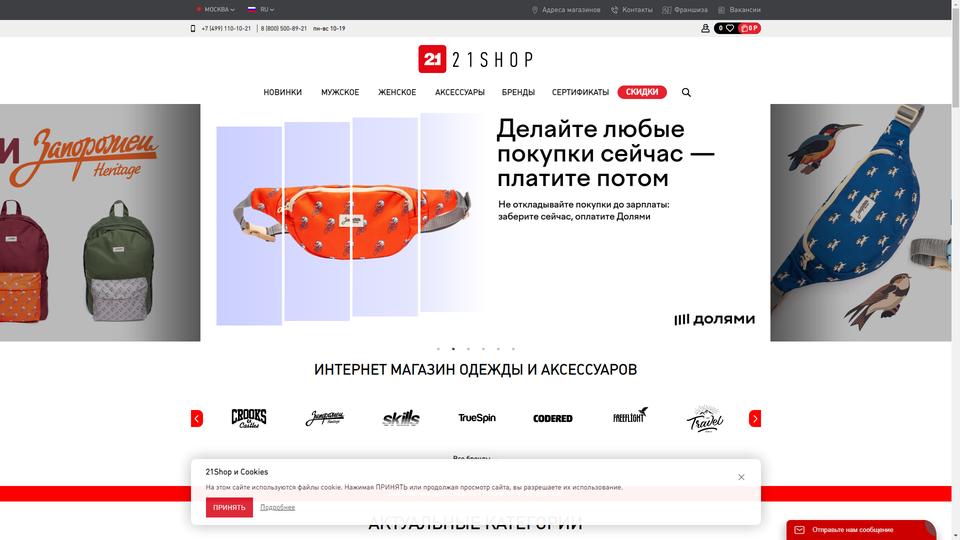Open the search magnifier icon
The image size is (960, 540).
click(686, 92)
